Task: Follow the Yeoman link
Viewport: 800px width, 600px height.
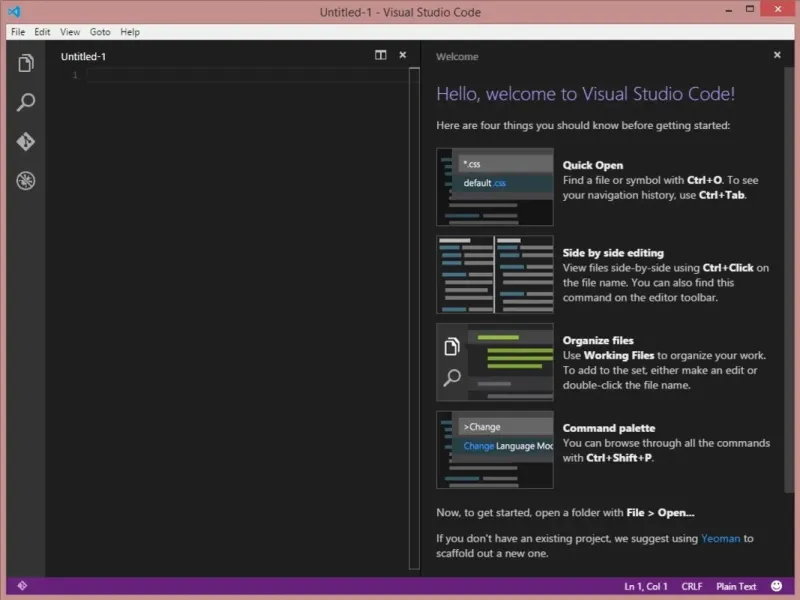Action: 720,538
